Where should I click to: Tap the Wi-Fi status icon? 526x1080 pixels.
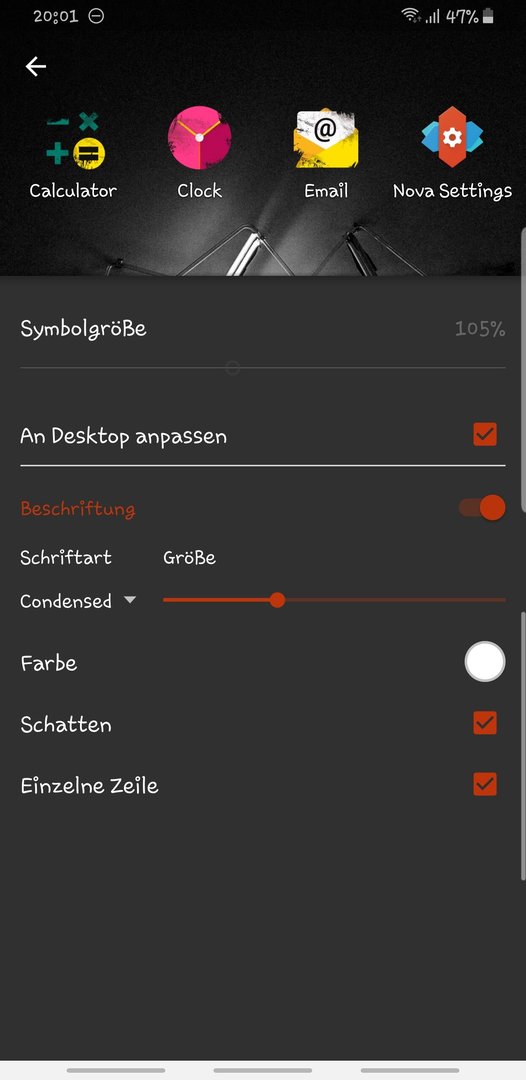(411, 16)
